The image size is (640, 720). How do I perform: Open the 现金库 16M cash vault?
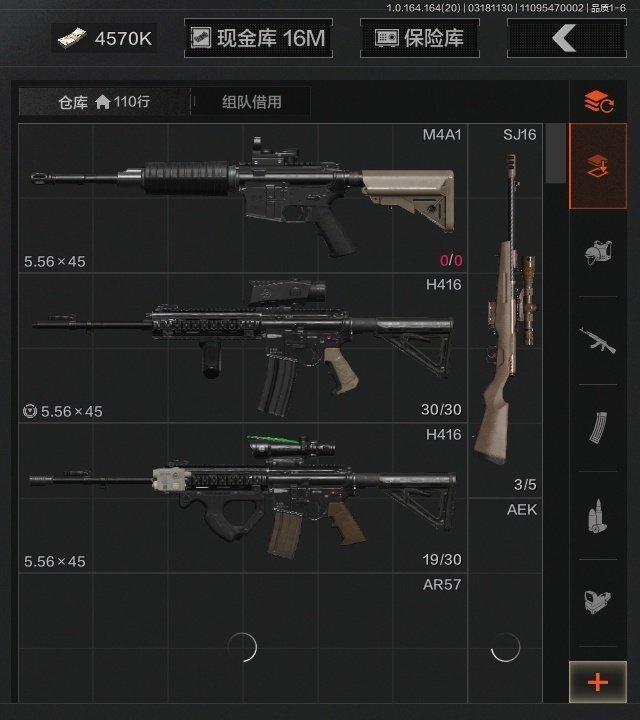coord(258,38)
